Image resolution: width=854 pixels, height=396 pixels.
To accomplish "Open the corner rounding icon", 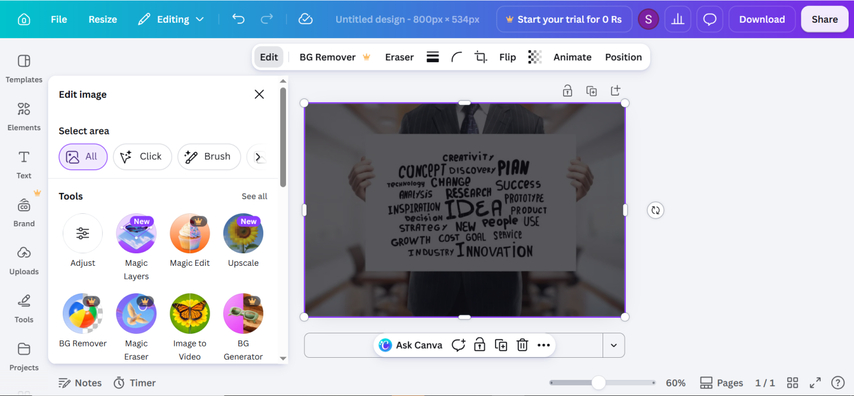I will point(456,57).
